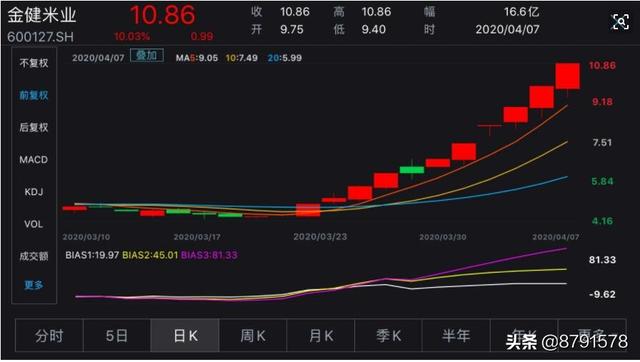Click the latest red candlestick at 10.86
The width and height of the screenshot is (640, 362).
click(567, 76)
